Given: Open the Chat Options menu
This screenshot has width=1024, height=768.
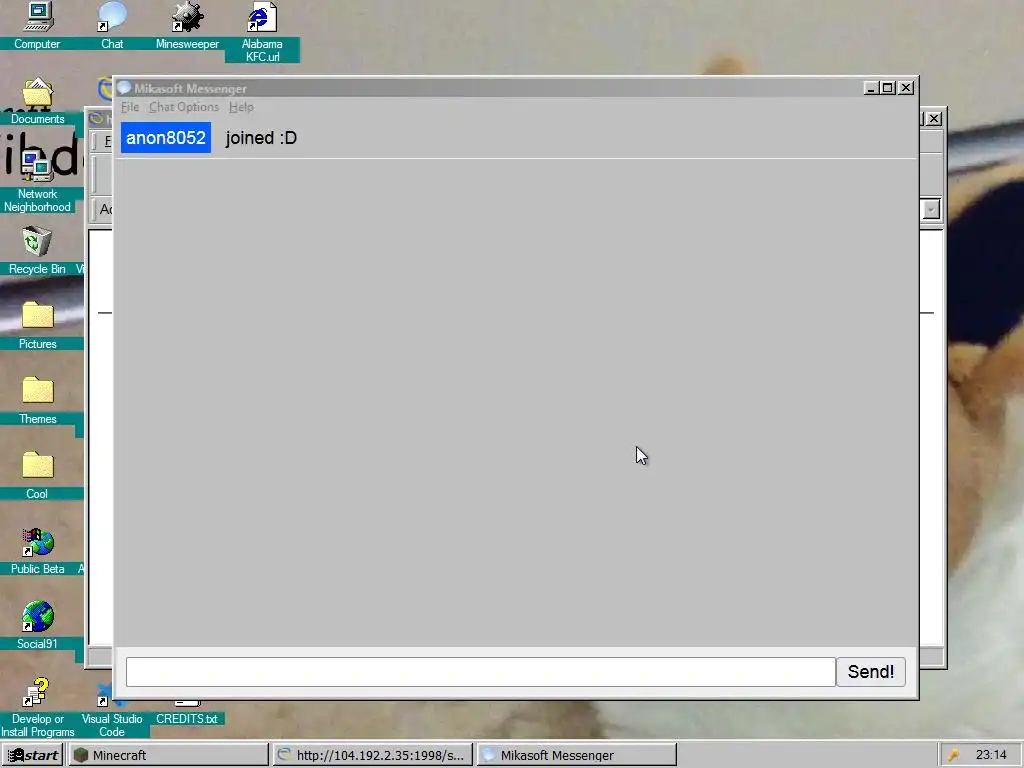Looking at the screenshot, I should pos(184,107).
